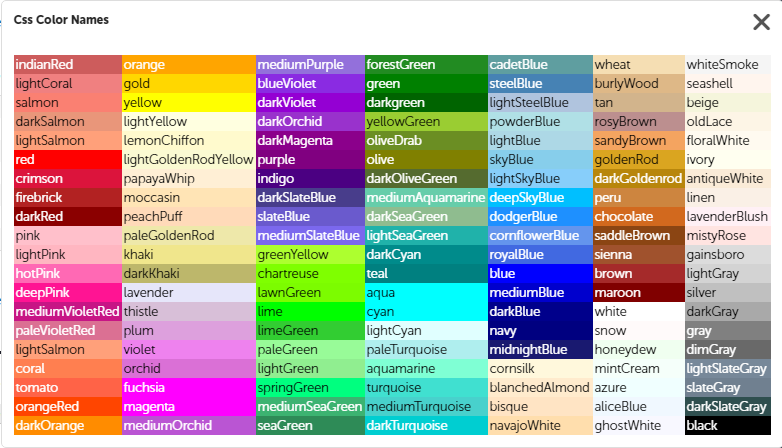
Task: Choose saddleBrown color
Action: pos(639,235)
